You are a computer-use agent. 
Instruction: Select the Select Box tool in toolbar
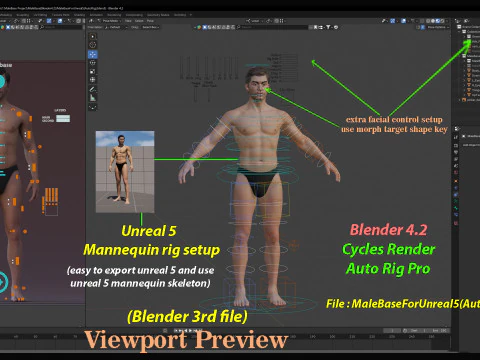[x=93, y=36]
